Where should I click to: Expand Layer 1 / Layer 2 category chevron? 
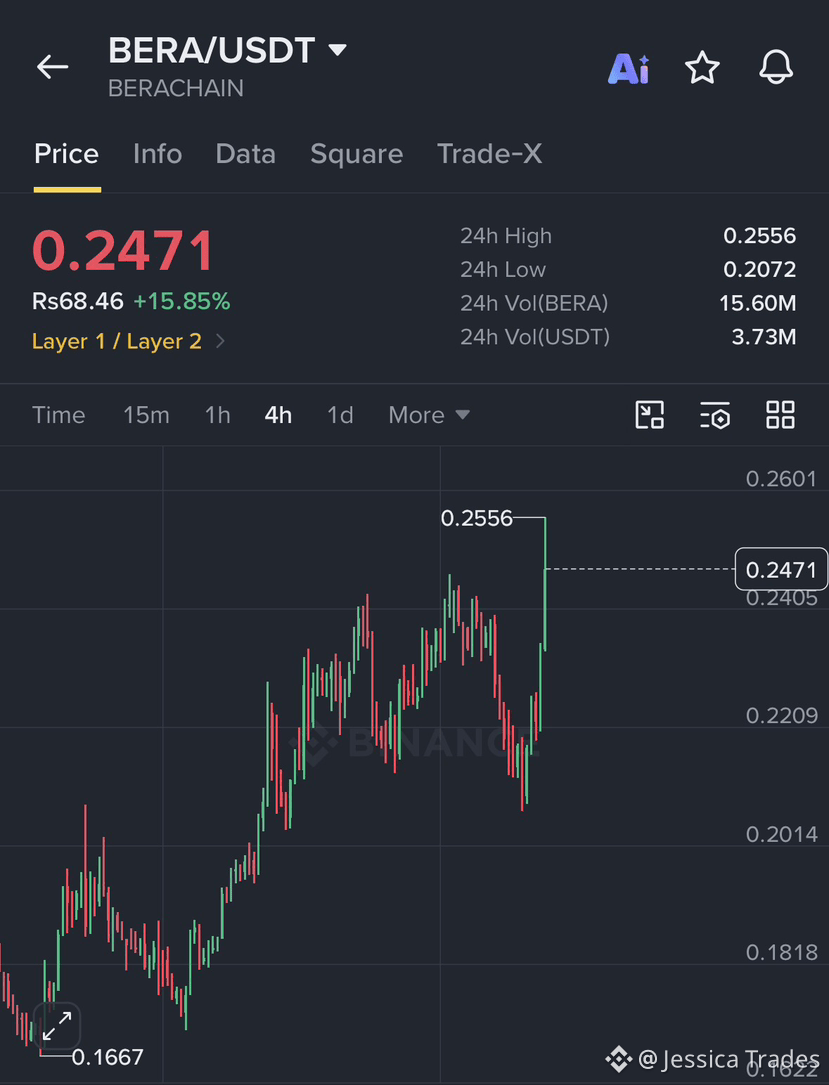coord(220,341)
